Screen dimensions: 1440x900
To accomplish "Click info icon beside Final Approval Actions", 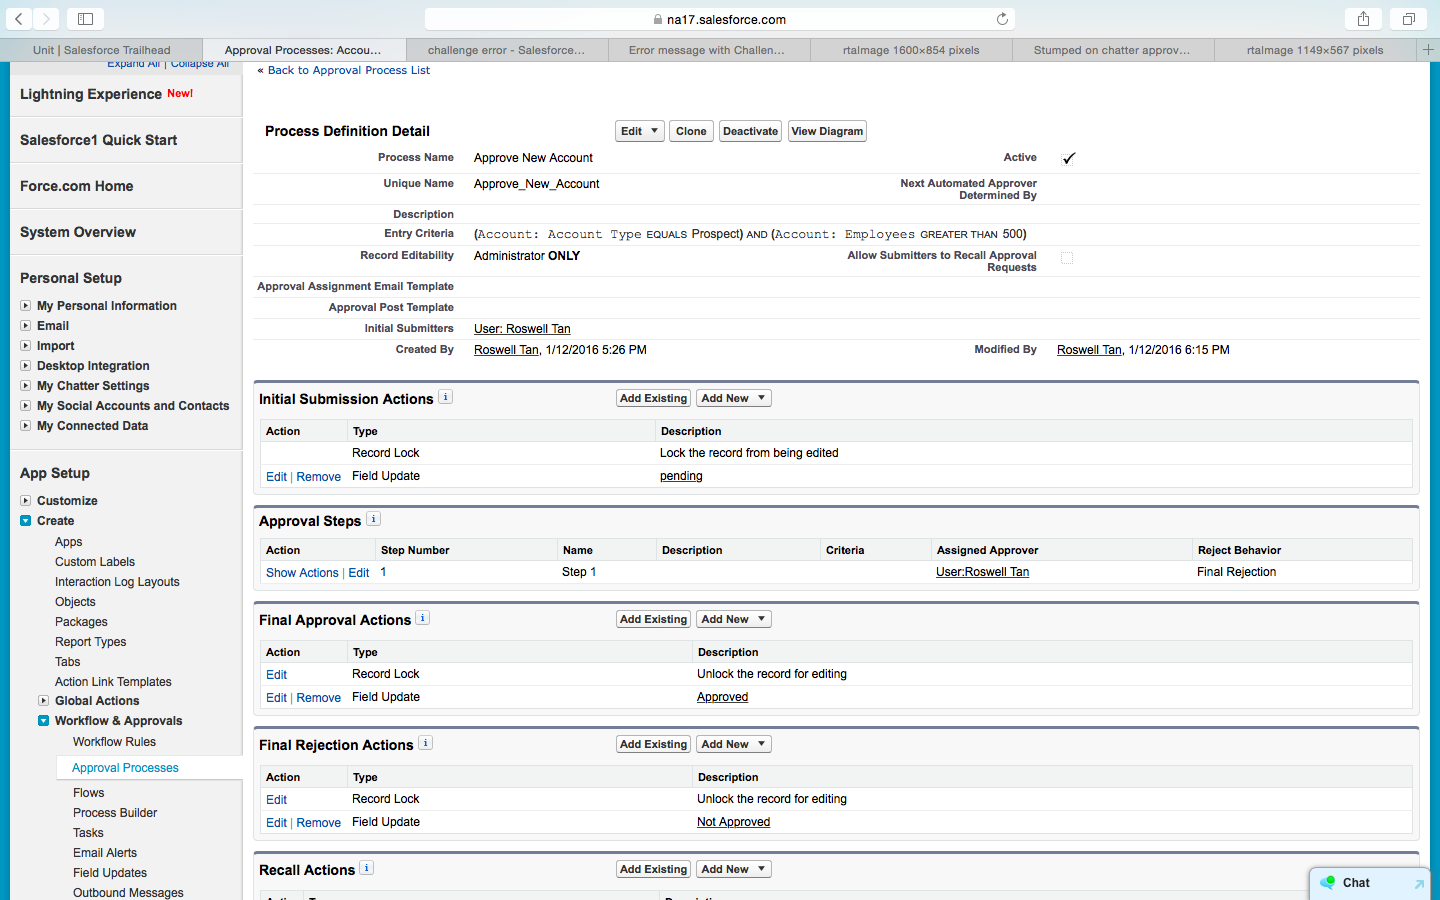I will [423, 618].
